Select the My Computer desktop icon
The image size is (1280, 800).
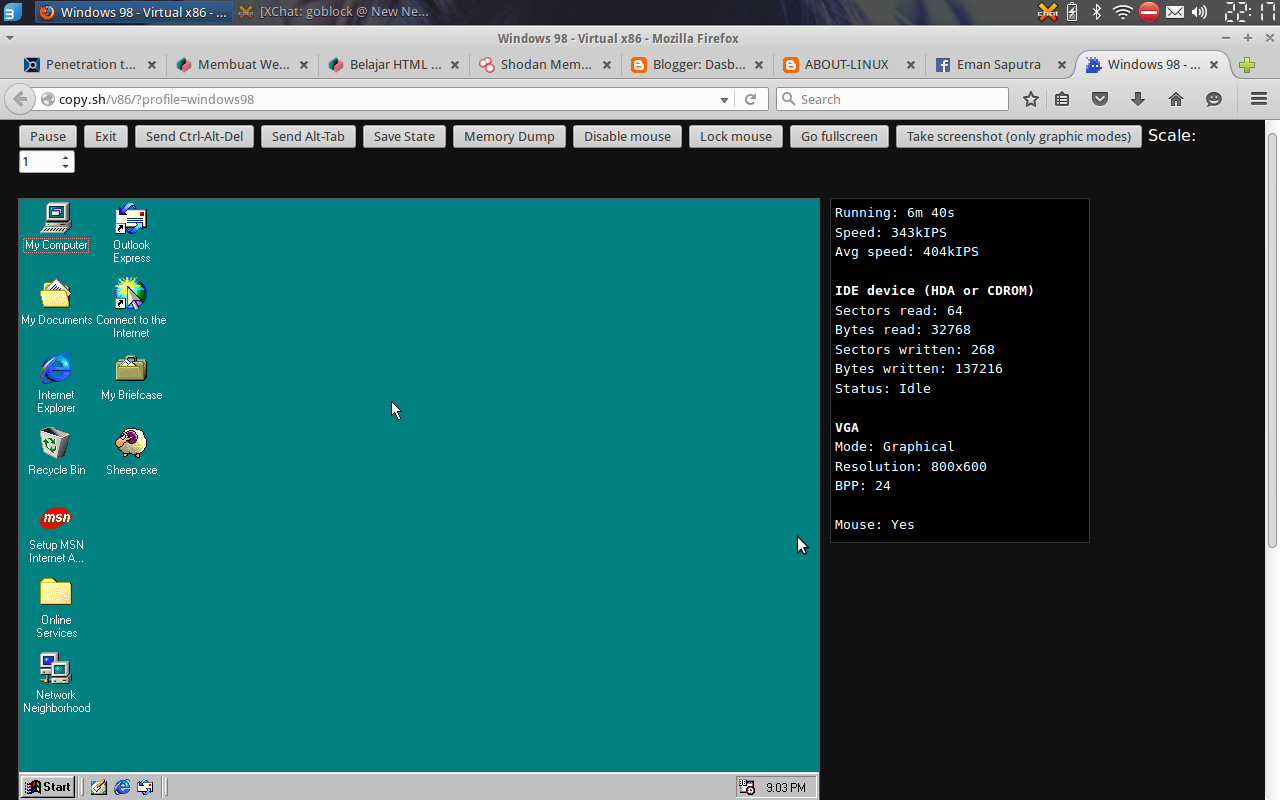(x=56, y=226)
